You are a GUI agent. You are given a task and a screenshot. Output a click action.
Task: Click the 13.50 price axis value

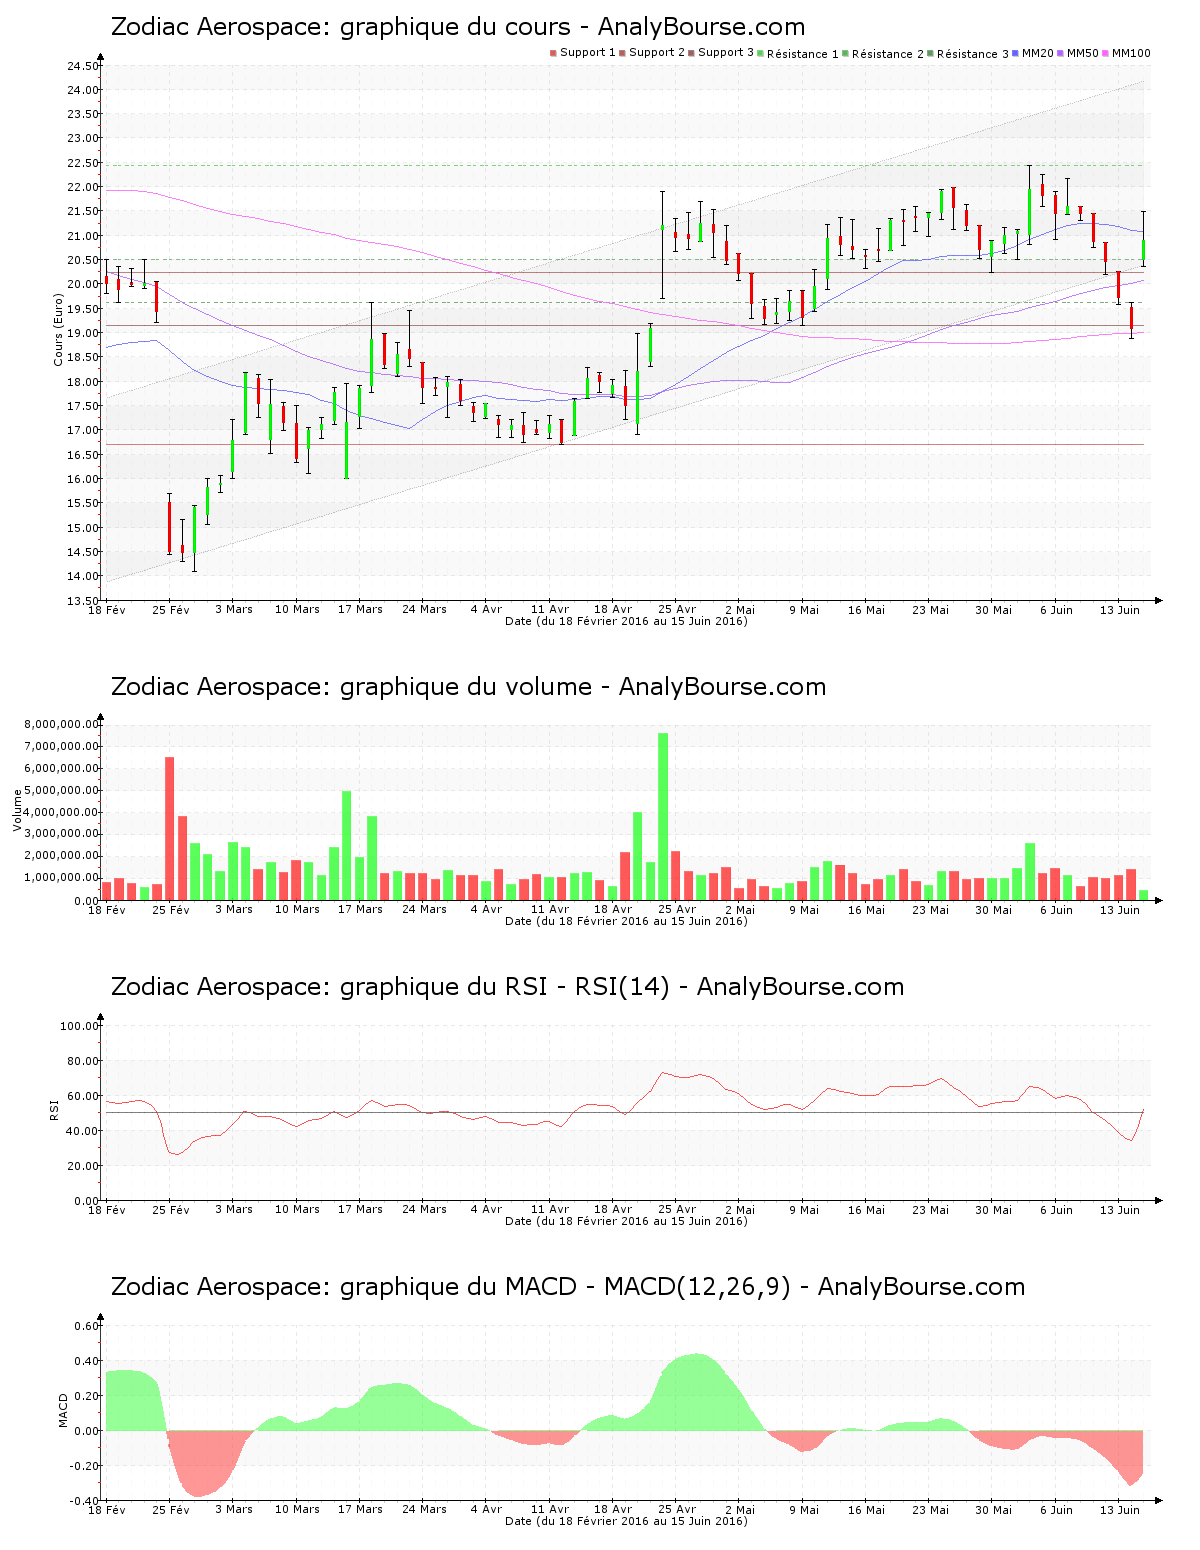point(83,601)
